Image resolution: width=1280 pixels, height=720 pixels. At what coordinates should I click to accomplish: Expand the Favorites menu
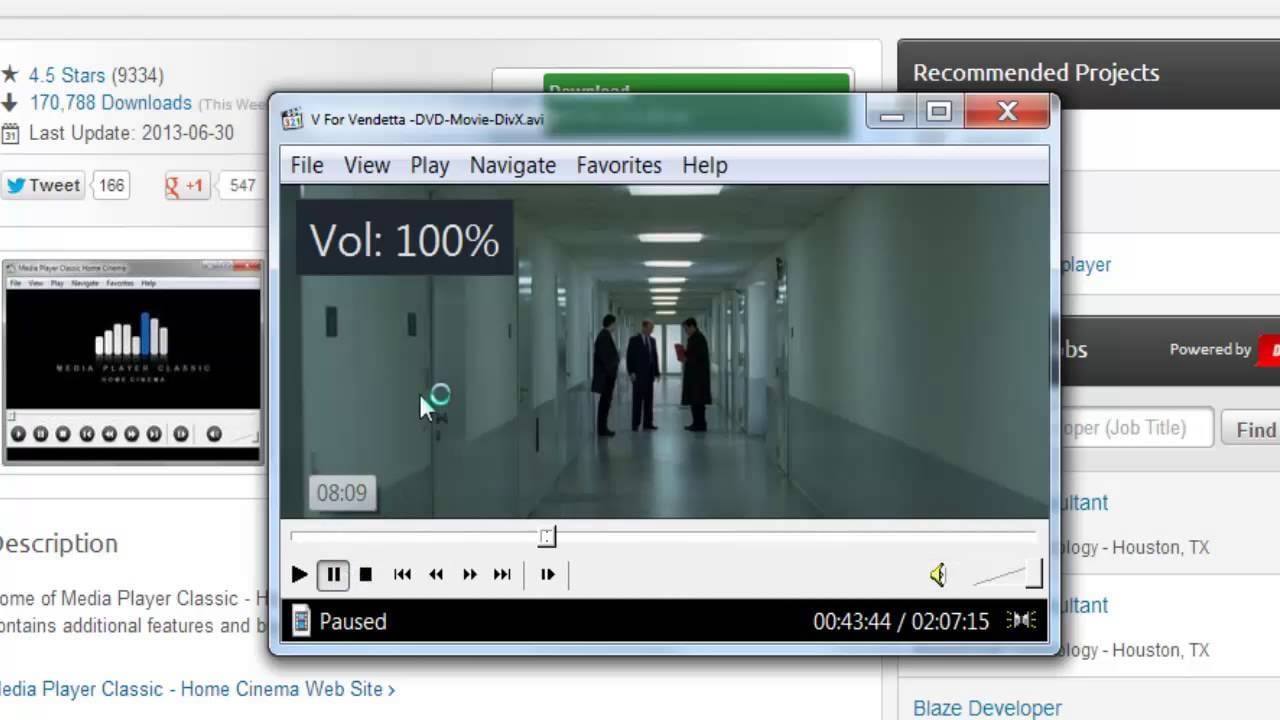coord(619,165)
